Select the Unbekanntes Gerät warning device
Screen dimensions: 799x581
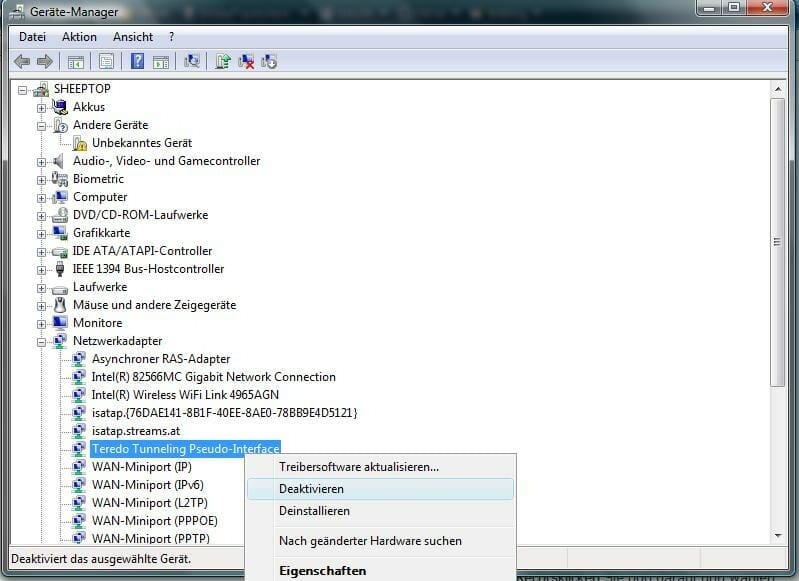point(141,143)
